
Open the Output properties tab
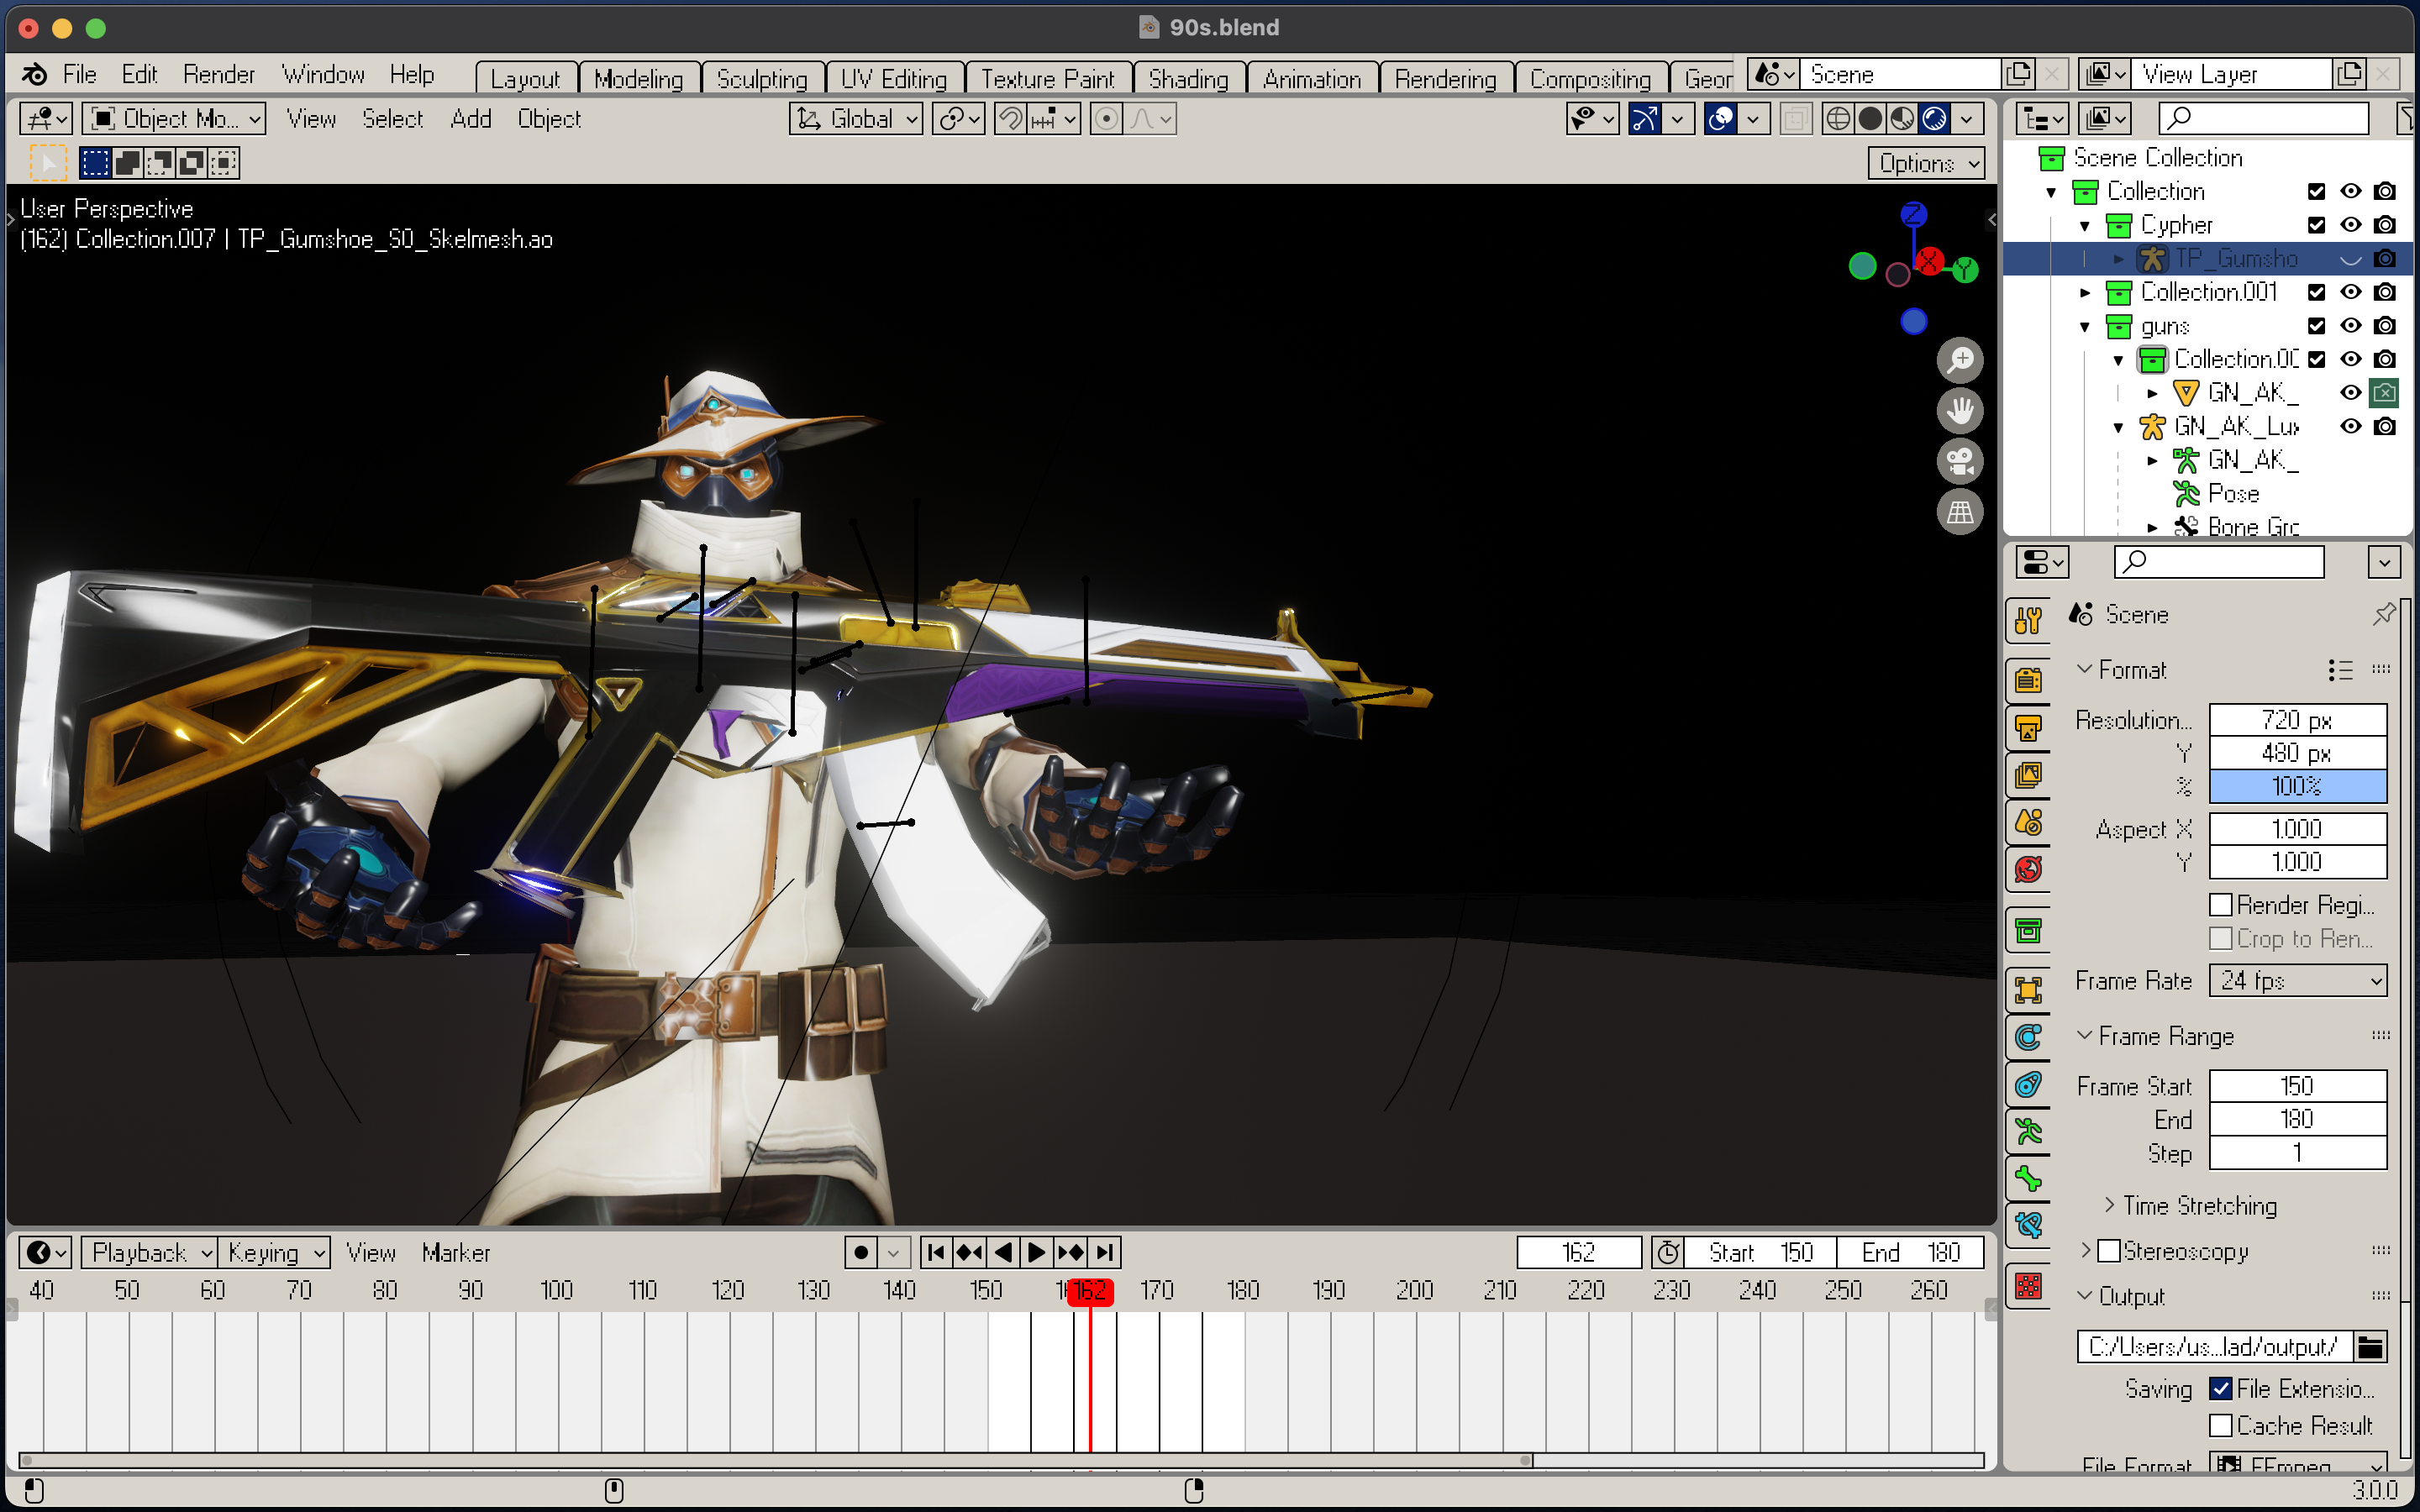click(x=2028, y=728)
